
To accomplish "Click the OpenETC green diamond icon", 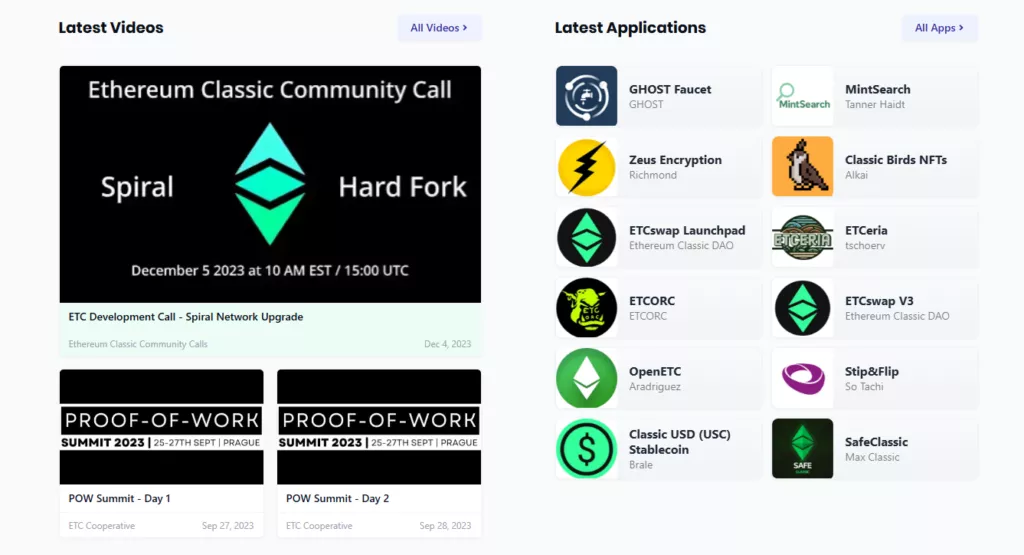I will point(586,378).
